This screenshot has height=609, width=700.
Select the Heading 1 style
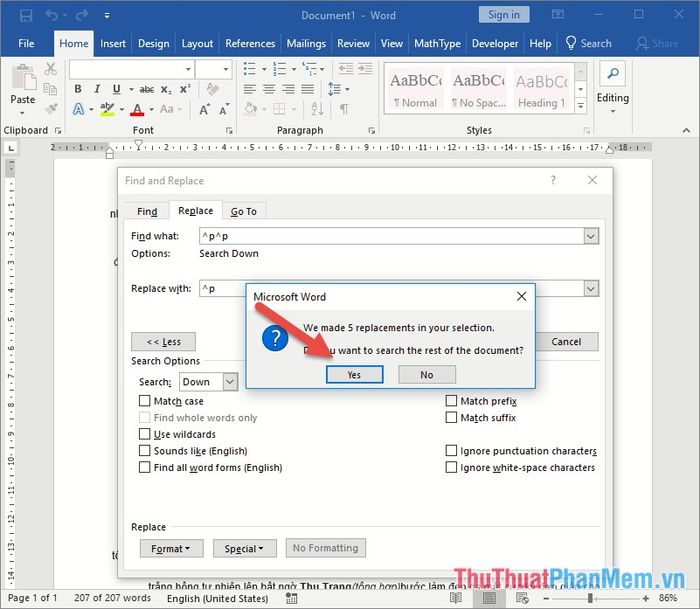click(542, 91)
